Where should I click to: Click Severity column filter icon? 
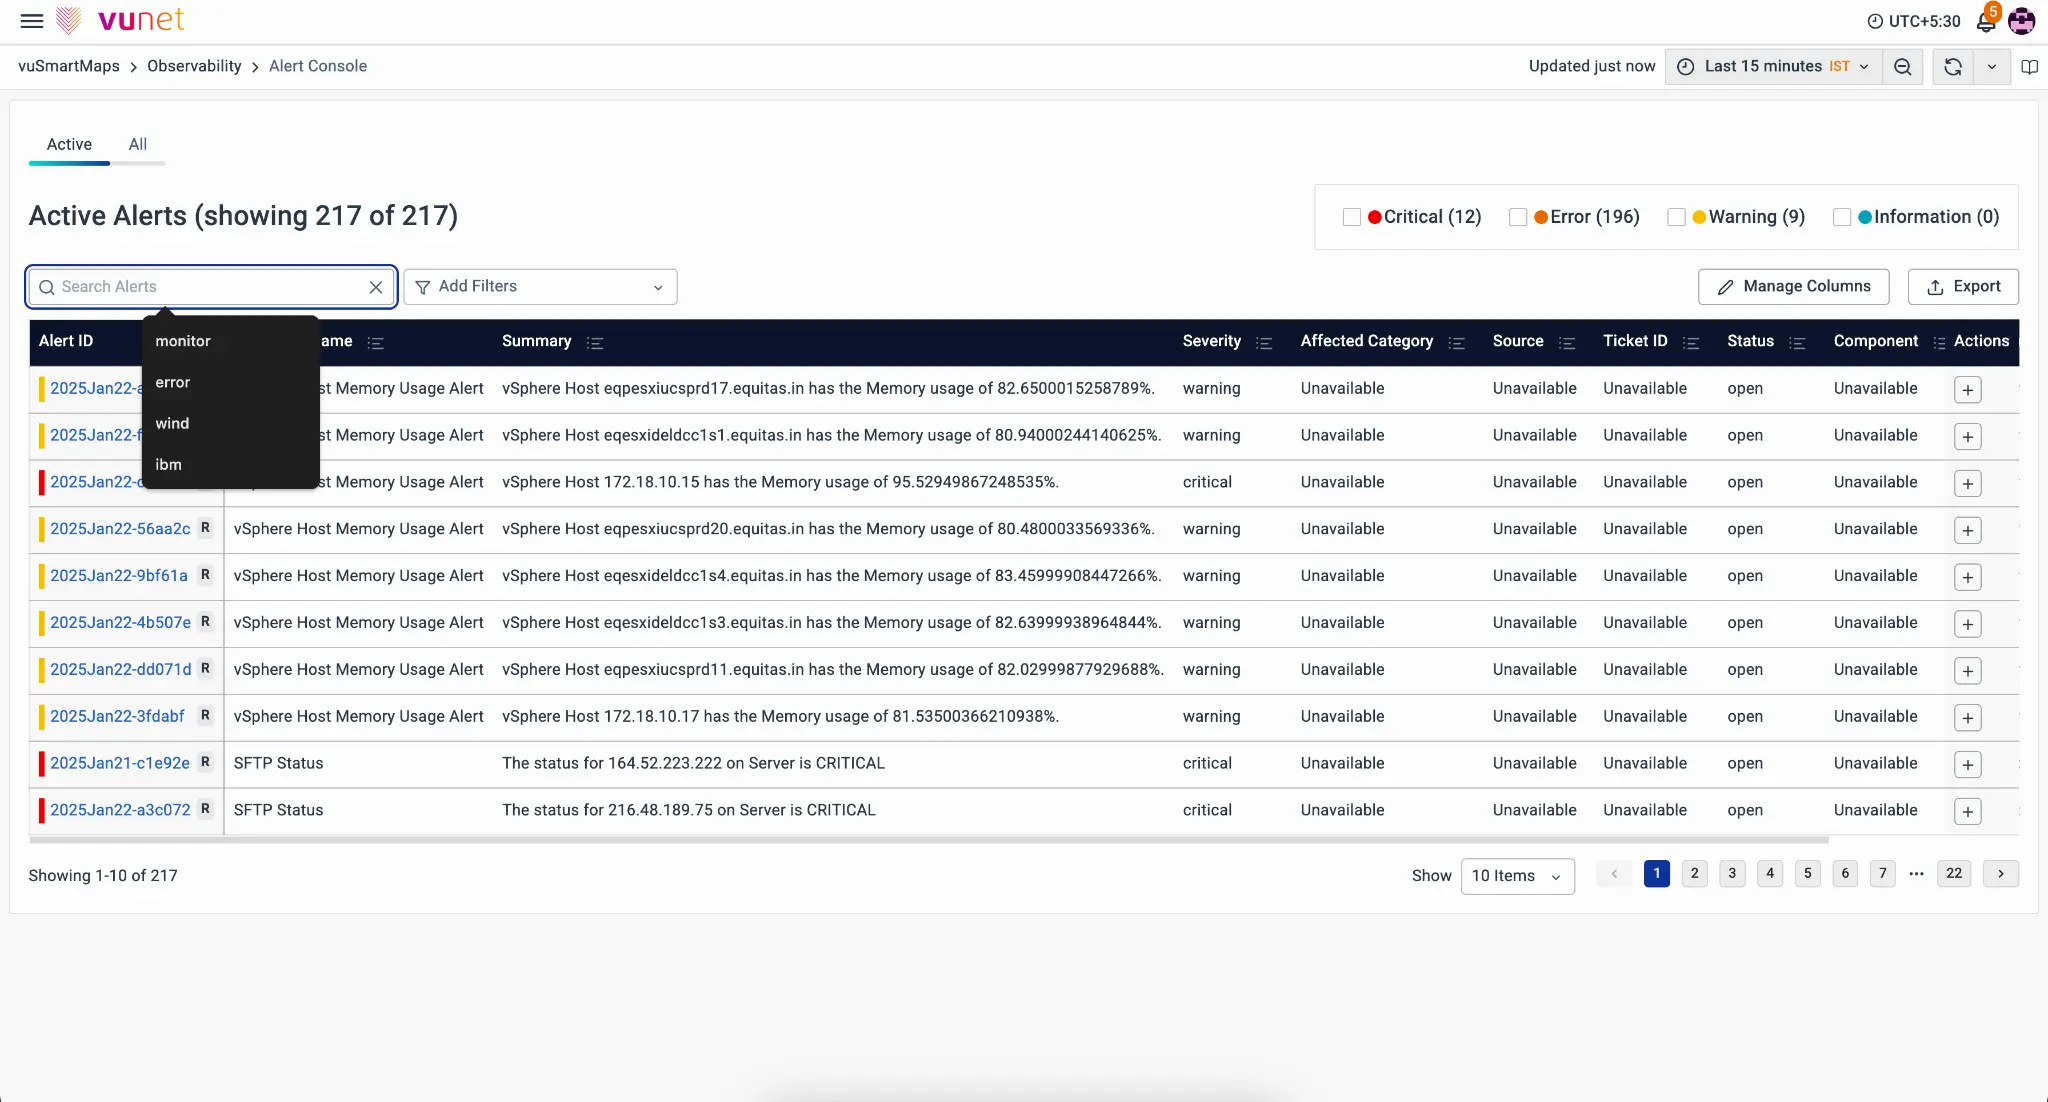point(1264,343)
